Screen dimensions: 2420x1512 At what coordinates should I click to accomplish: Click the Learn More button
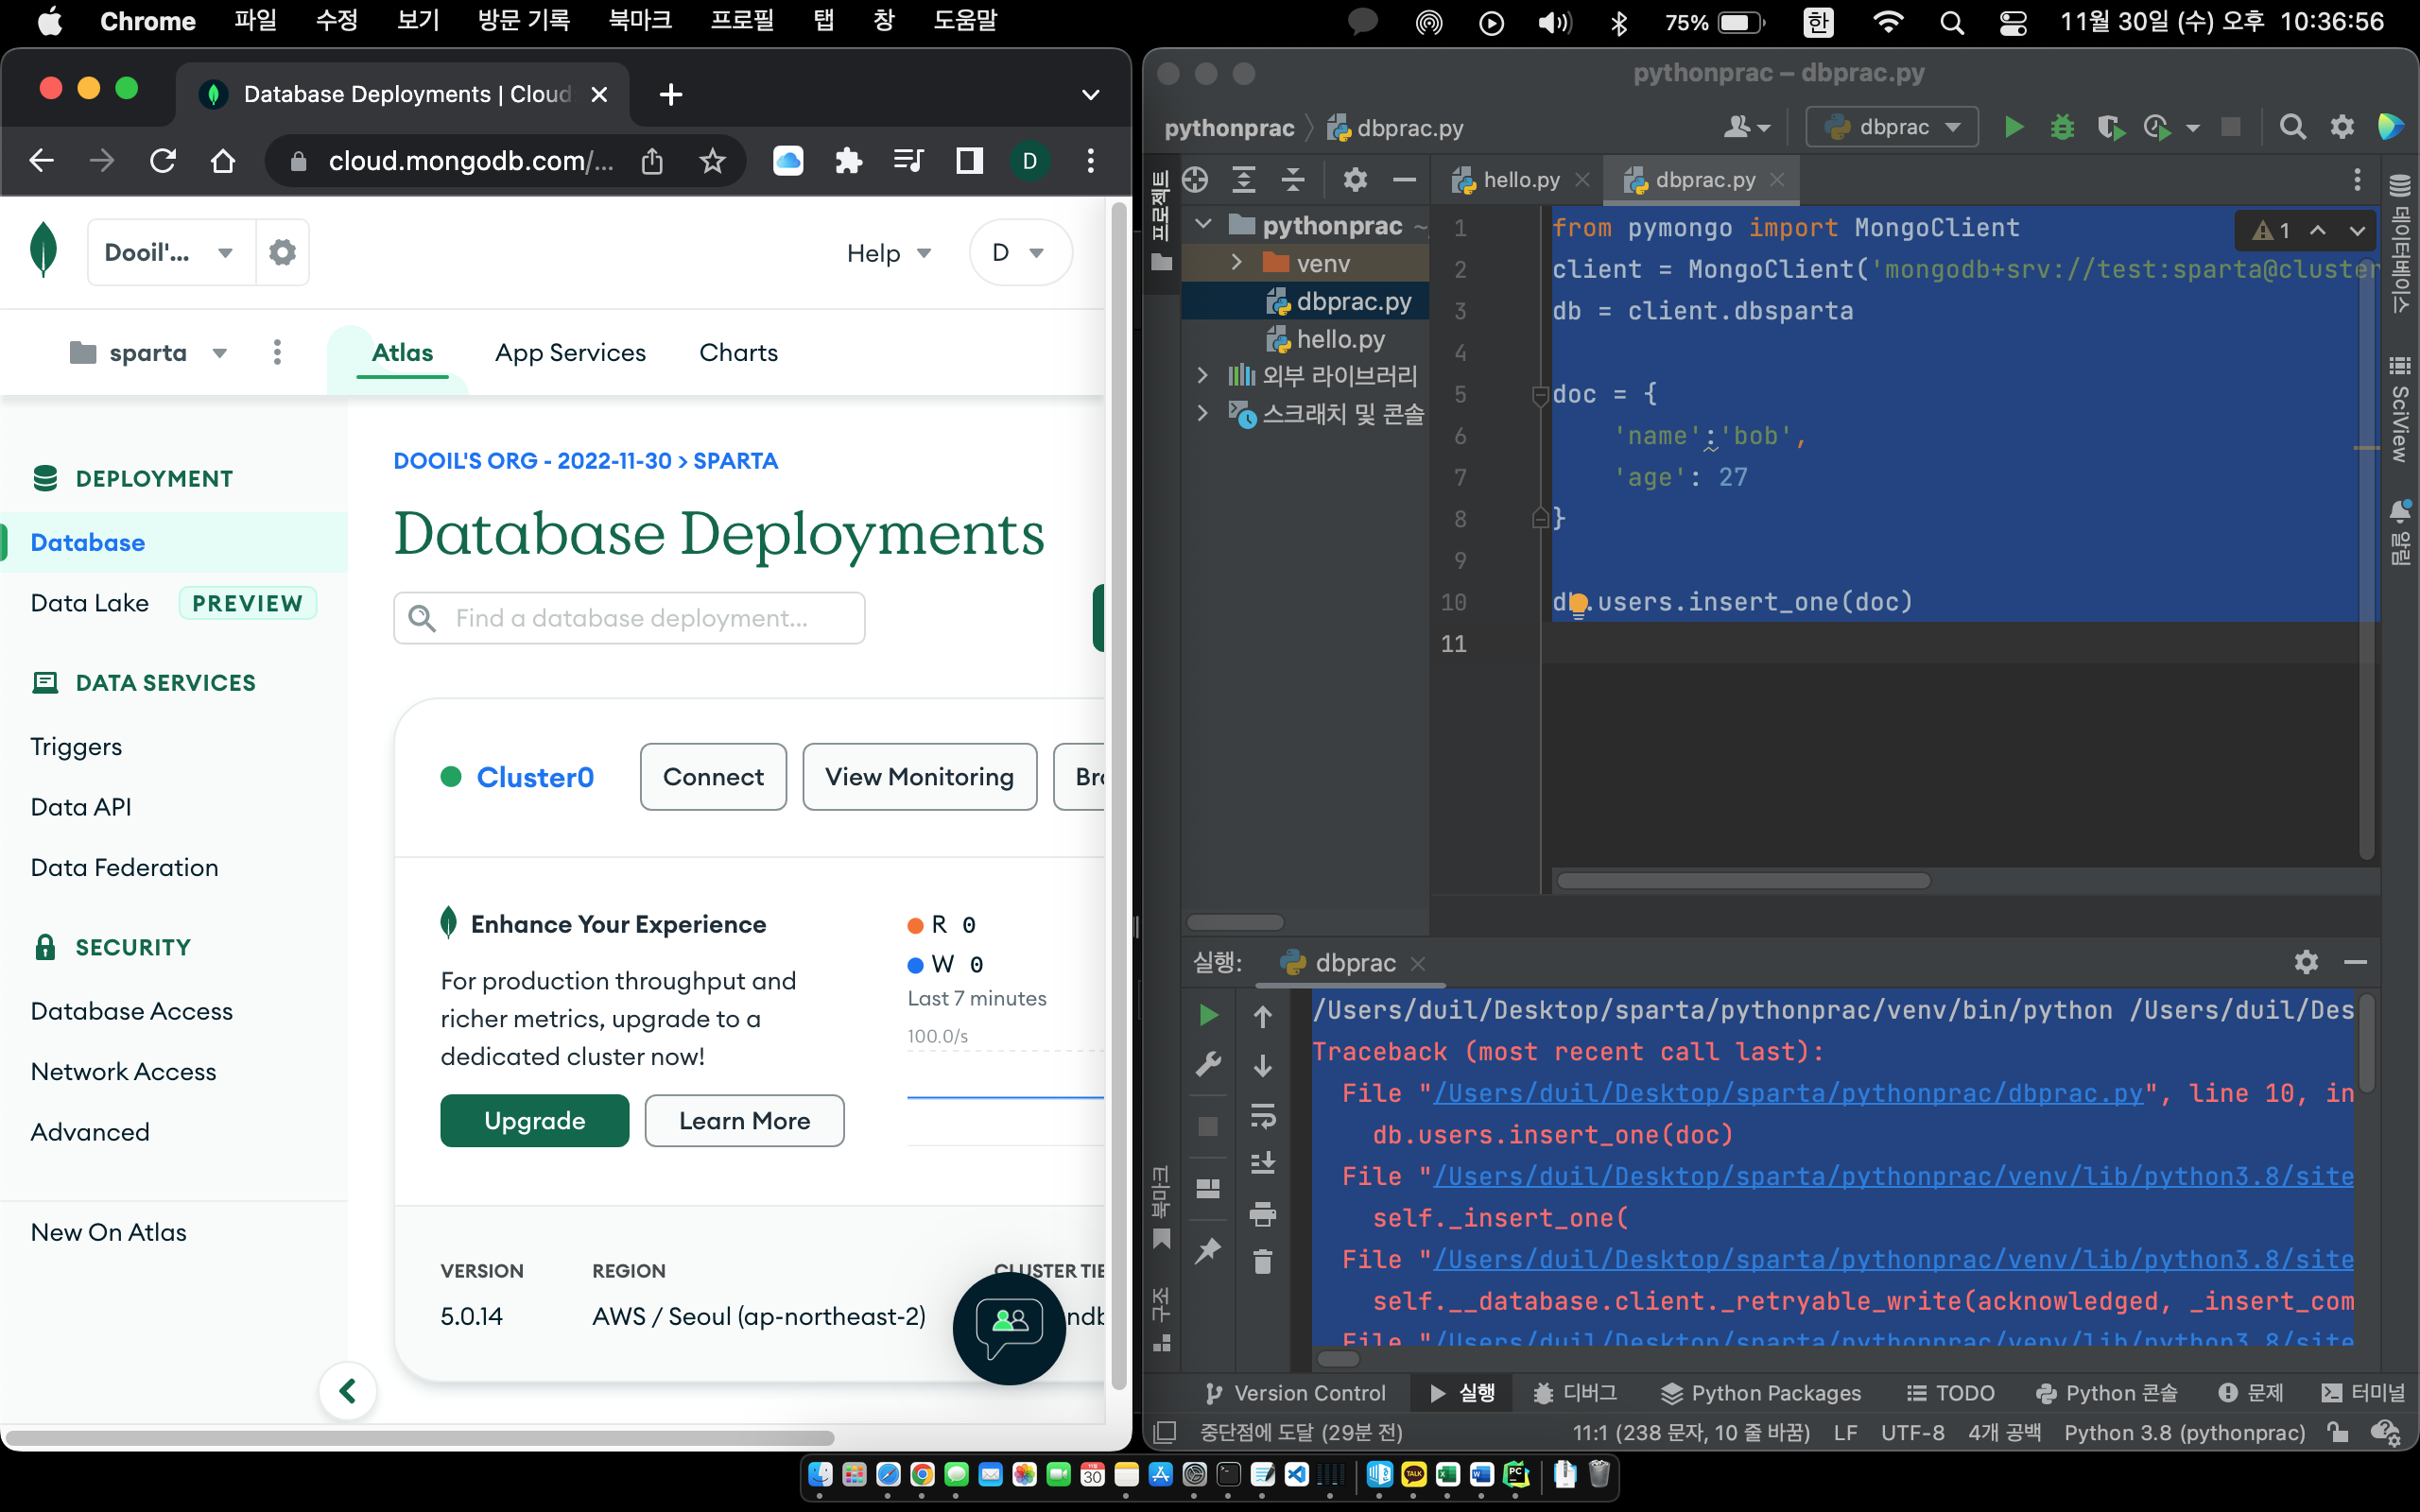[x=744, y=1120]
